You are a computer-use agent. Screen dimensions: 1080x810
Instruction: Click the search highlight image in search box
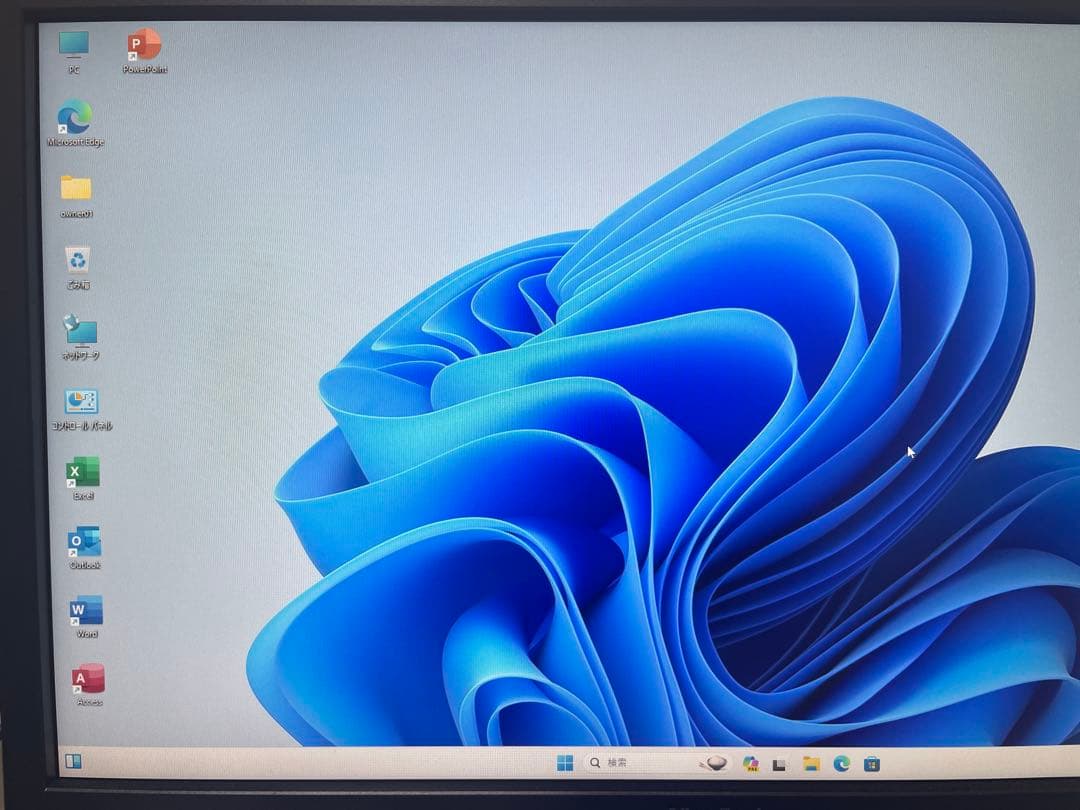pyautogui.click(x=714, y=763)
